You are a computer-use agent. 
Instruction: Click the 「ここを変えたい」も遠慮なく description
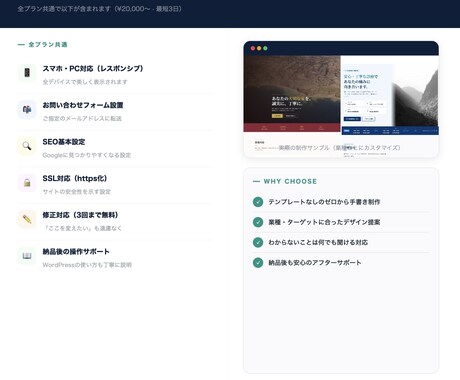click(82, 228)
